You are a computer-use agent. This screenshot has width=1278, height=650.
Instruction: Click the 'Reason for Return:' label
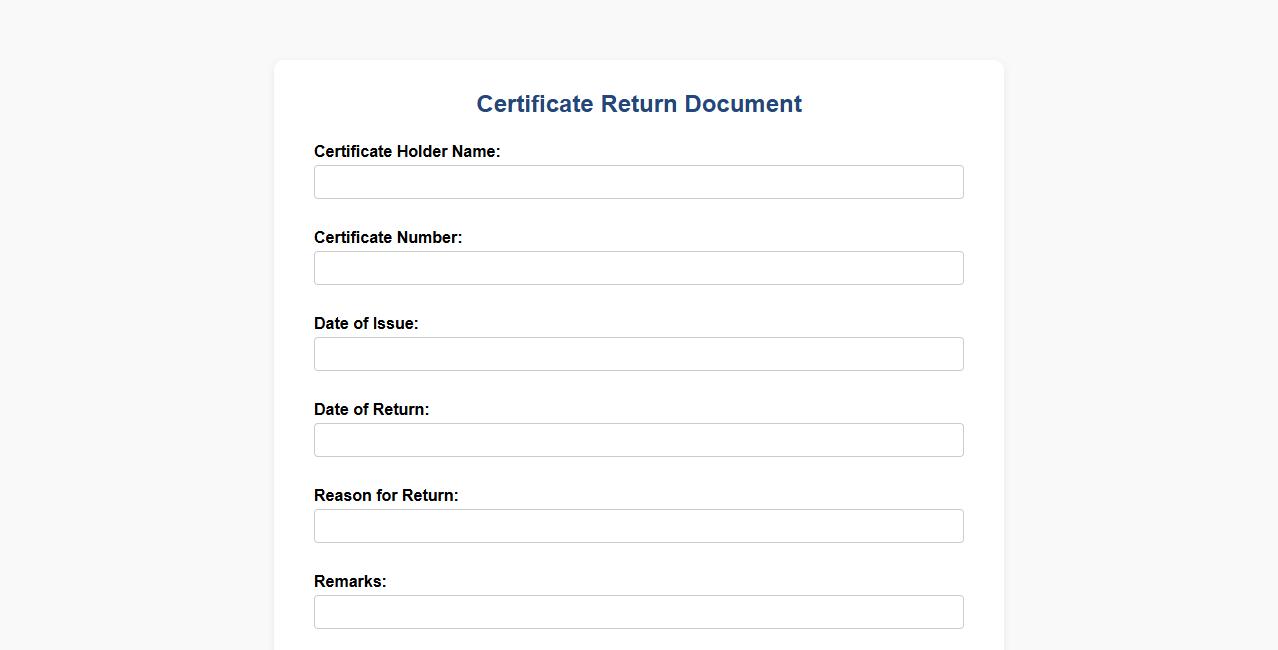coord(386,495)
